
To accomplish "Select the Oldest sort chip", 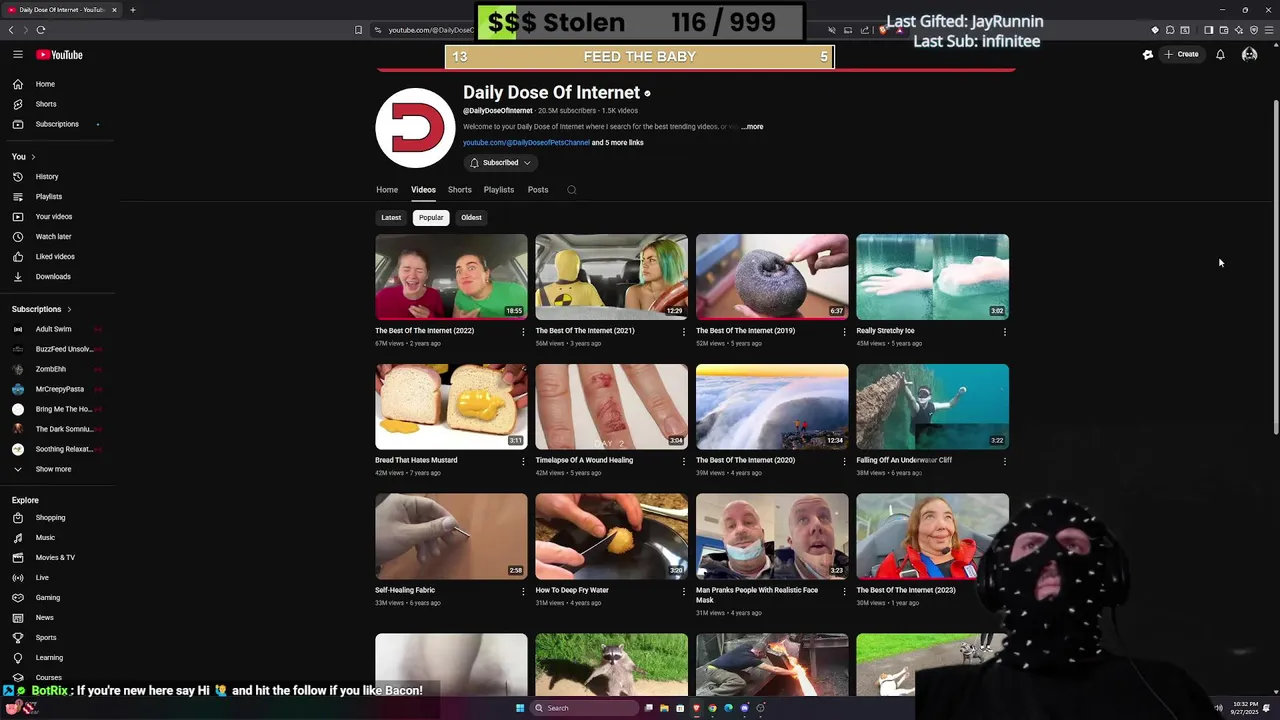I will 471,217.
